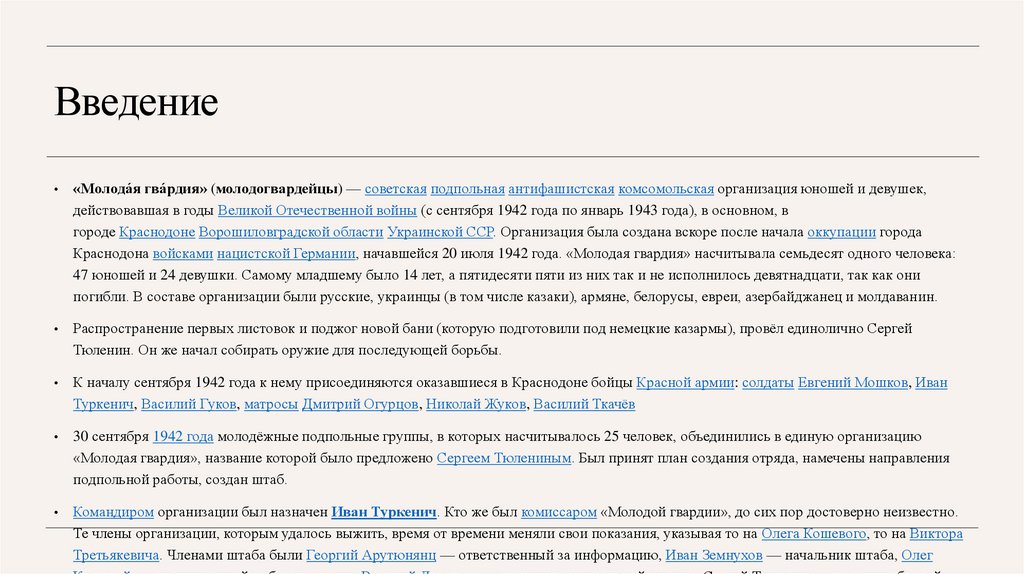Open the '1942 года' date link
Screen dimensions: 1024x574
183,436
